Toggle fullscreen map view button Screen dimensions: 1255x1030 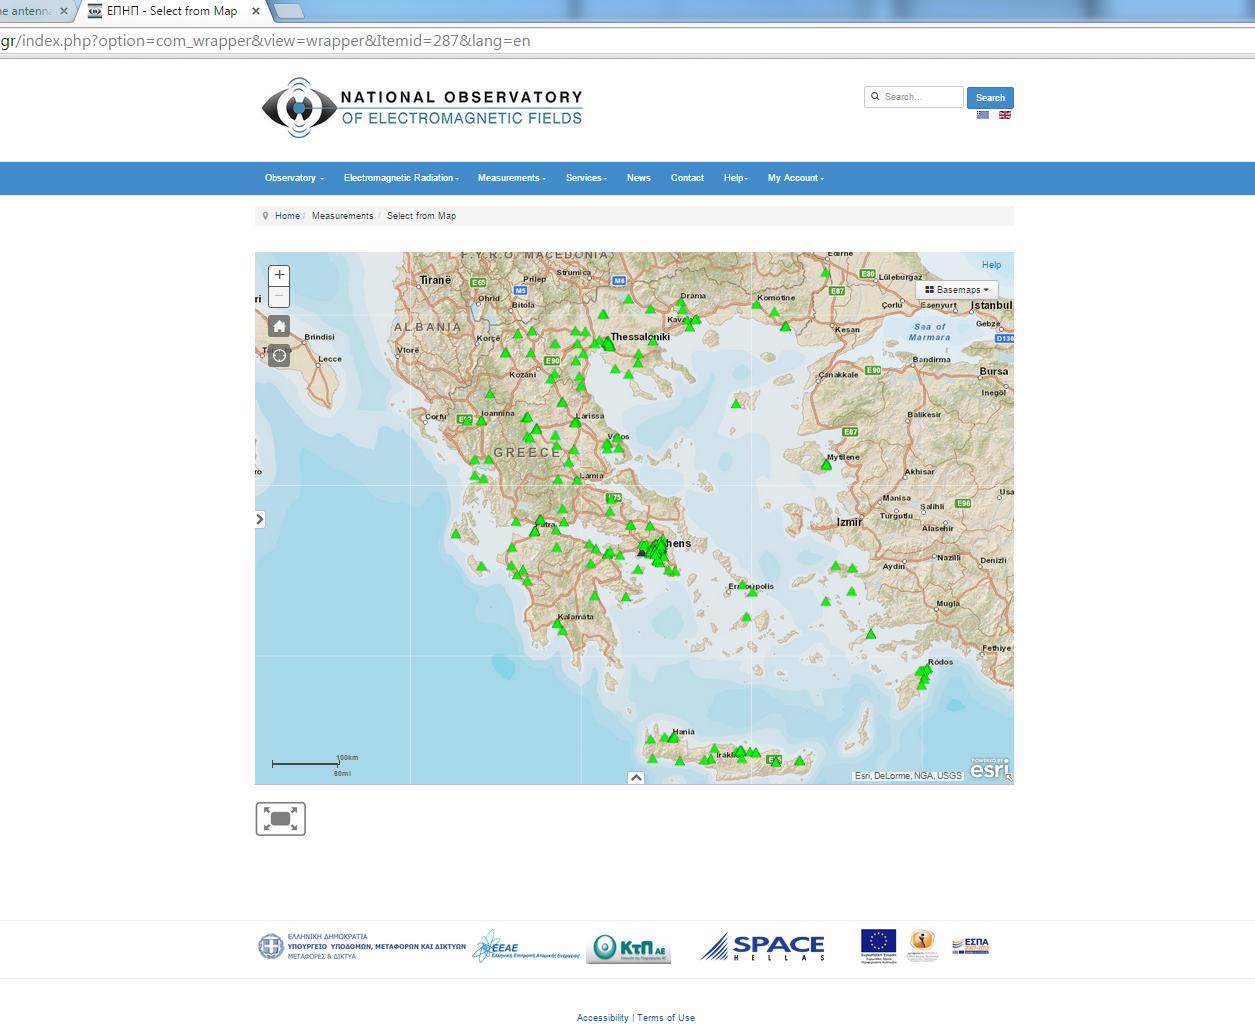pos(281,819)
